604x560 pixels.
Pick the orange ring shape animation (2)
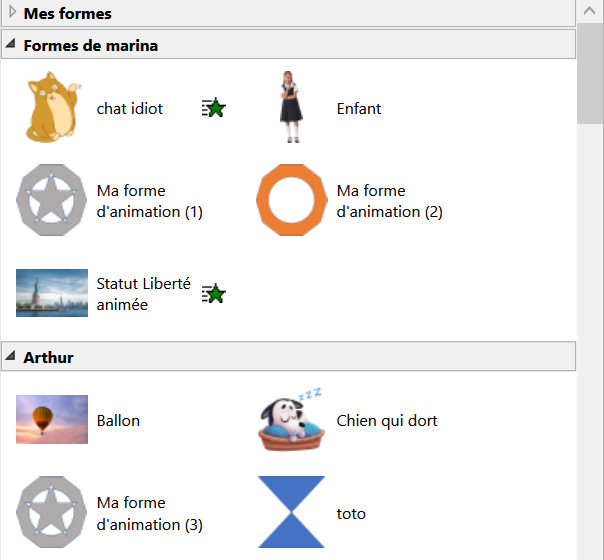coord(292,201)
